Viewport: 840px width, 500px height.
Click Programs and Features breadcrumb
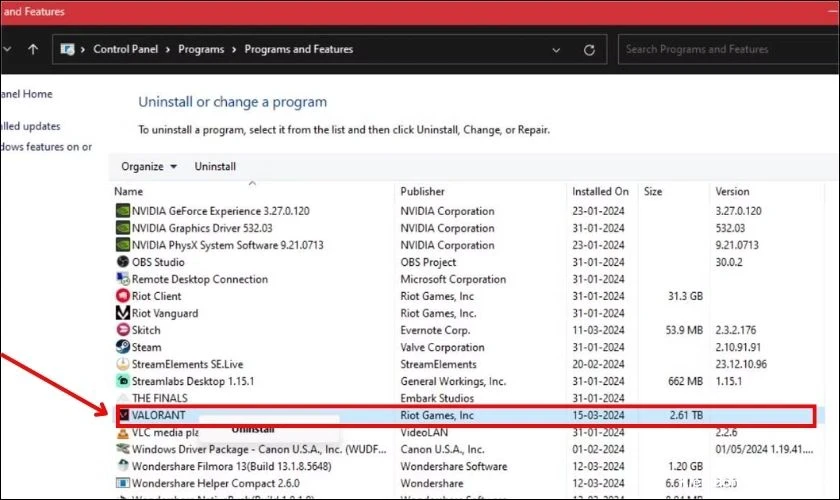coord(298,49)
